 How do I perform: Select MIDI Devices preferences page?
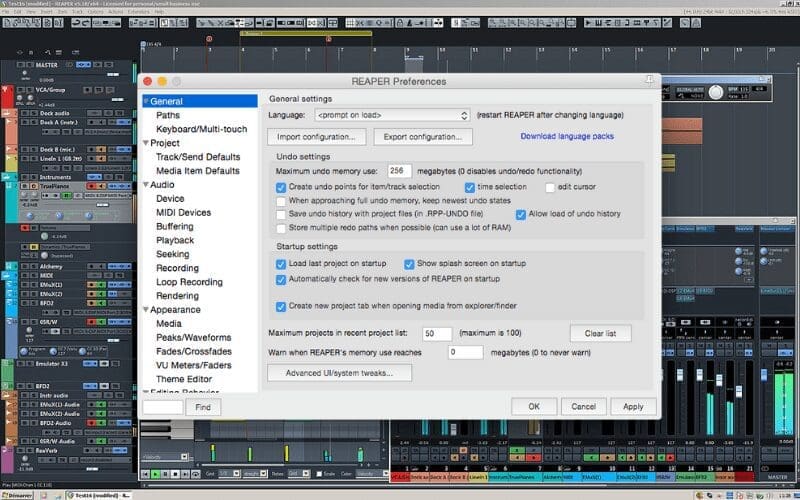click(184, 212)
